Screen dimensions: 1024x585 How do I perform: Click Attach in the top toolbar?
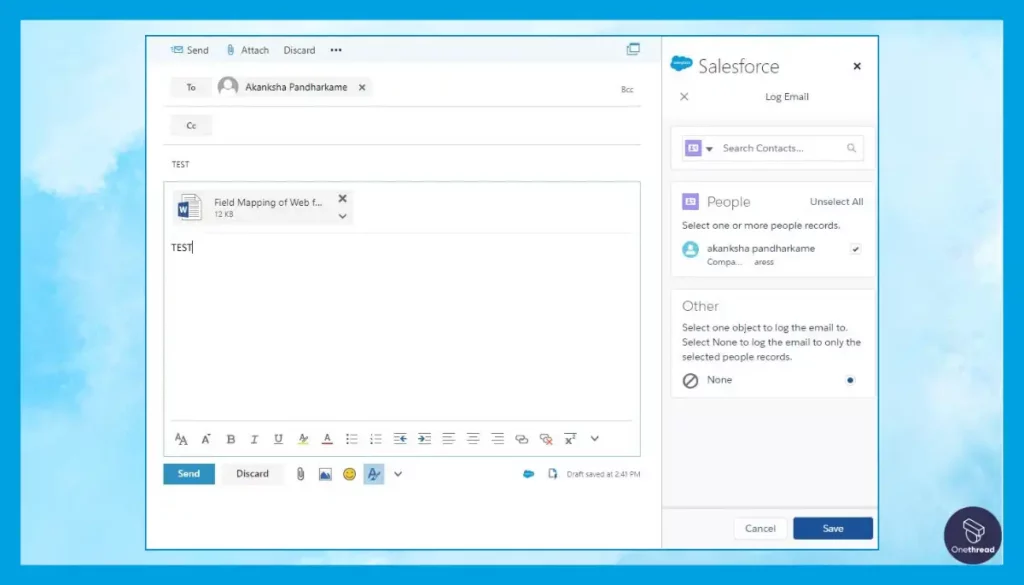(248, 50)
